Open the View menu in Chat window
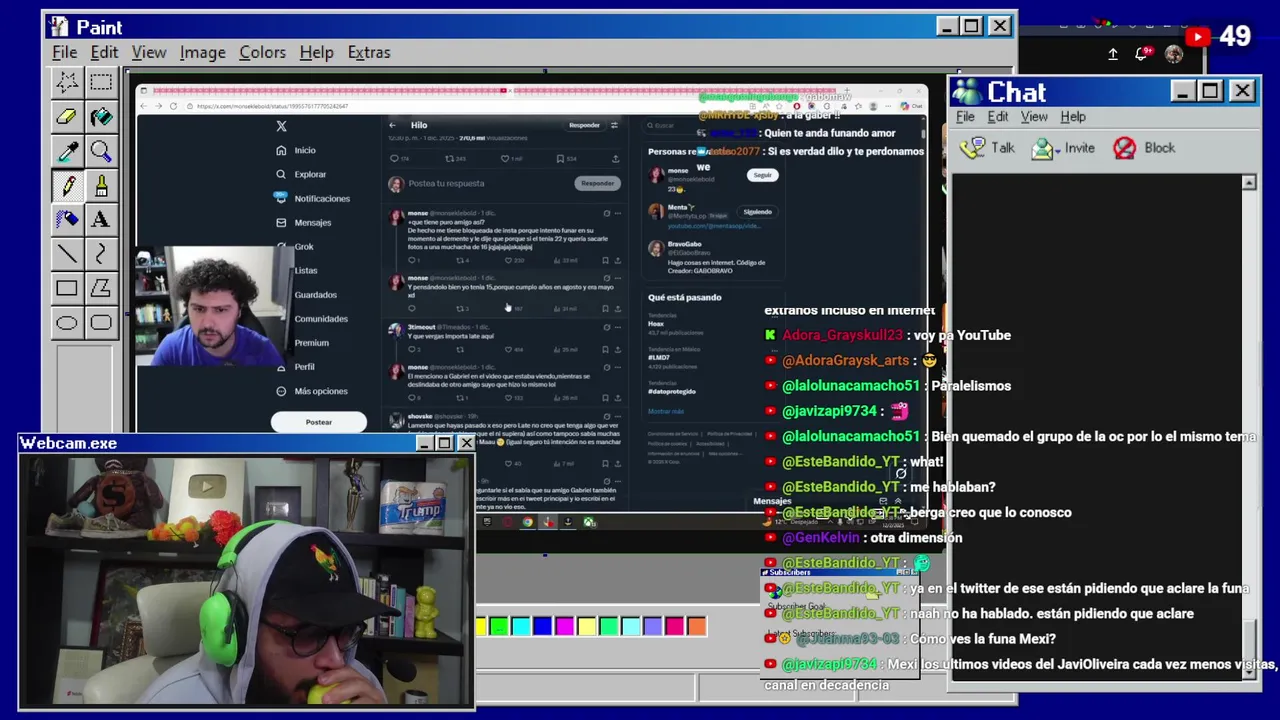The width and height of the screenshot is (1280, 720). tap(1034, 116)
